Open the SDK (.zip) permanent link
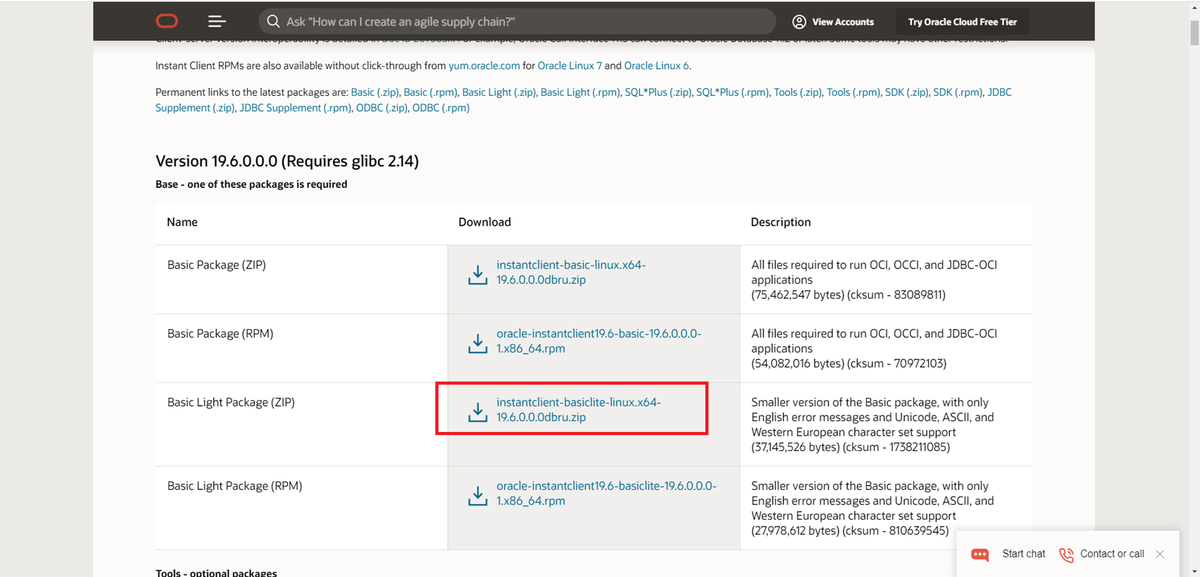Image resolution: width=1200 pixels, height=577 pixels. tap(905, 92)
